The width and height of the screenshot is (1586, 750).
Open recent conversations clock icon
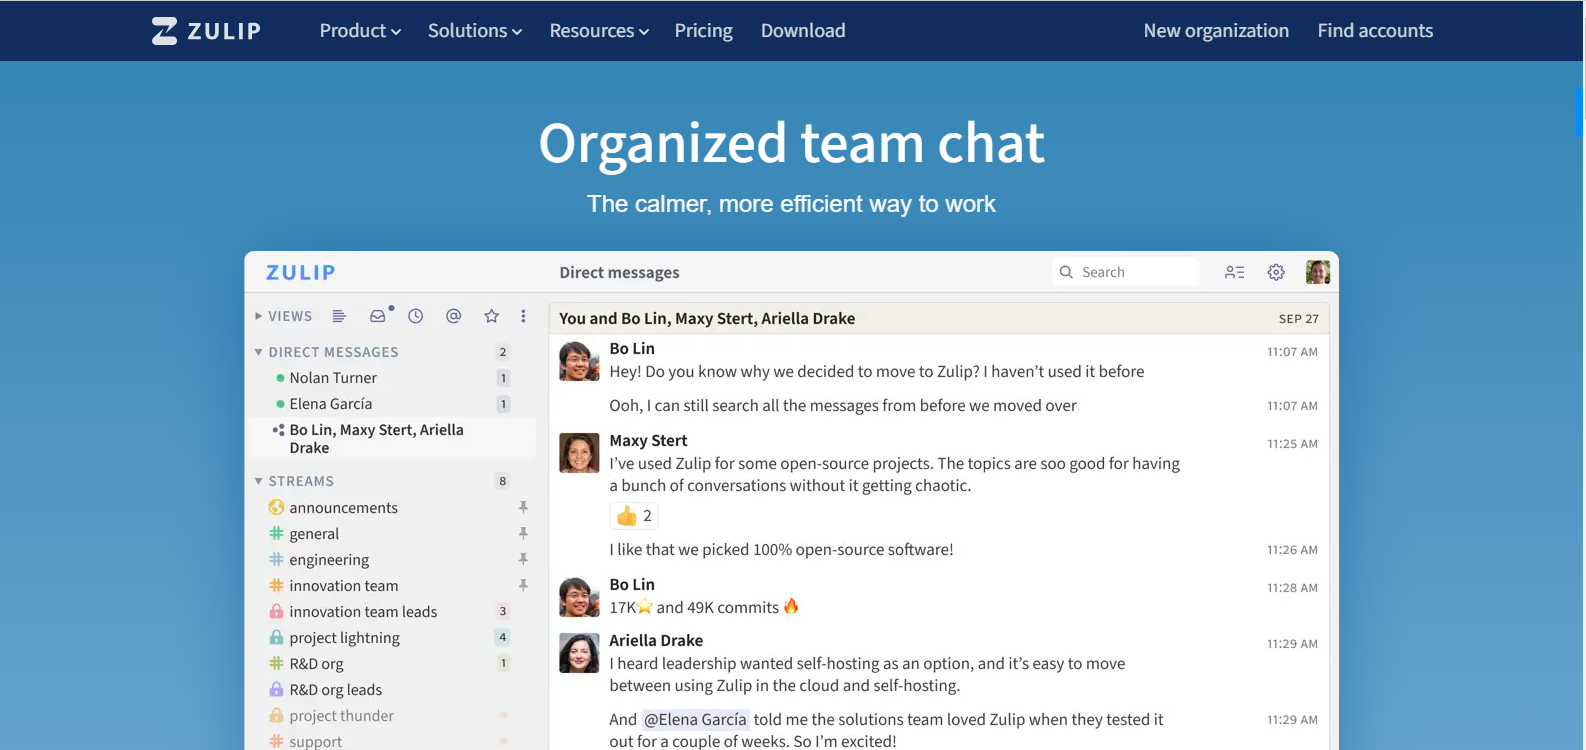[416, 316]
